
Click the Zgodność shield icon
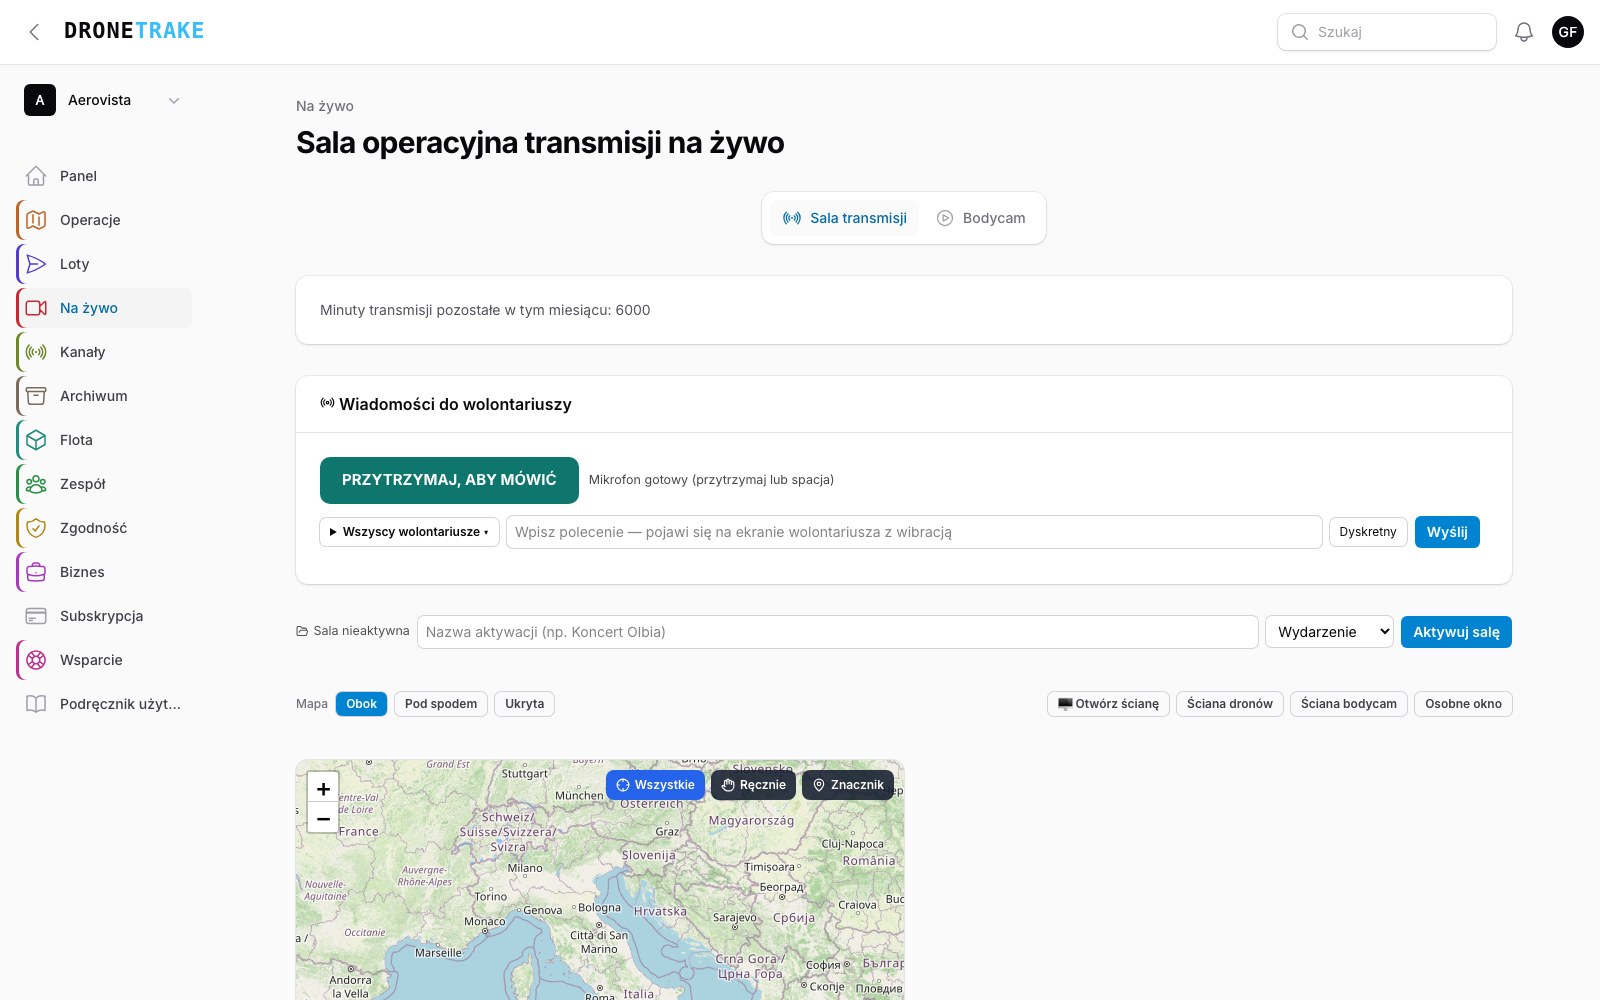(36, 528)
